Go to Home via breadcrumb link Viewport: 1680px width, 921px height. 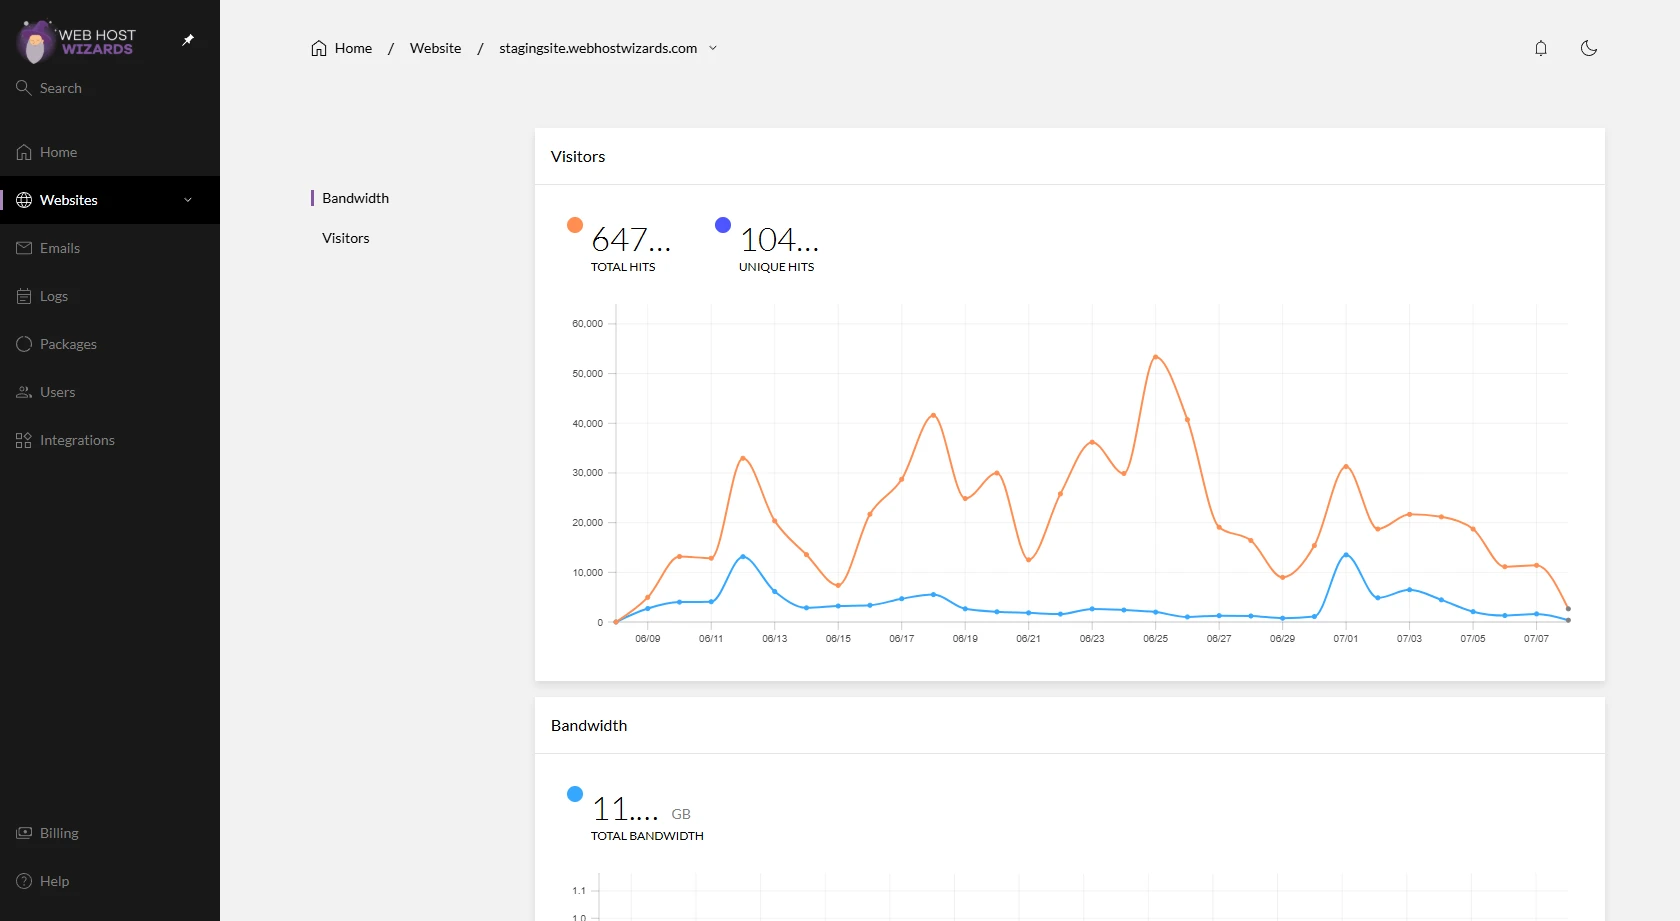tap(353, 48)
